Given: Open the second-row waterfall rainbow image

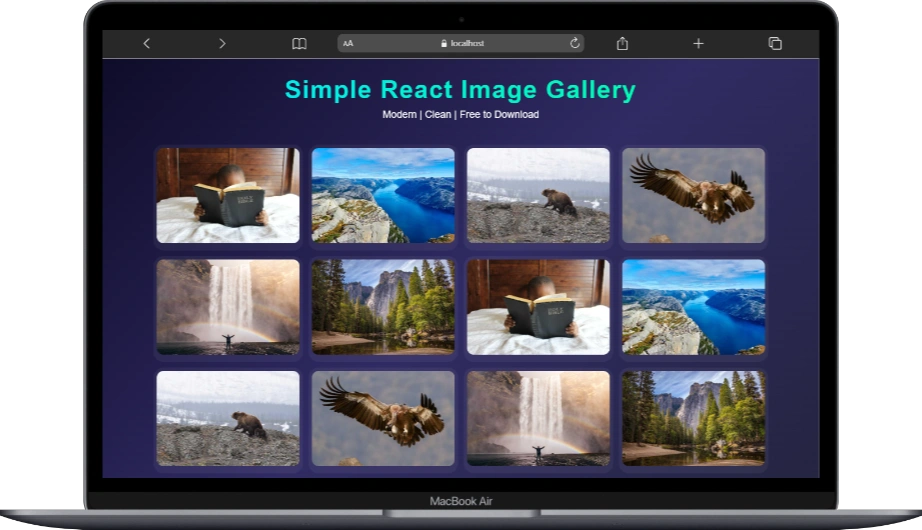Looking at the screenshot, I should coord(228,307).
